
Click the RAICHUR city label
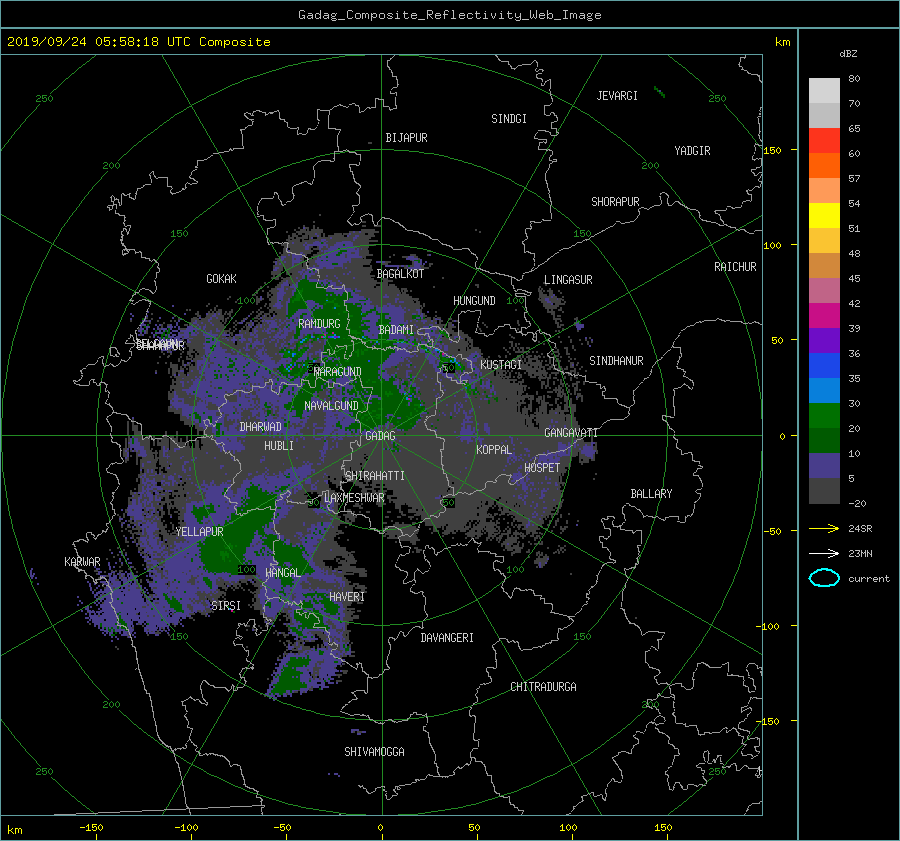tap(735, 267)
